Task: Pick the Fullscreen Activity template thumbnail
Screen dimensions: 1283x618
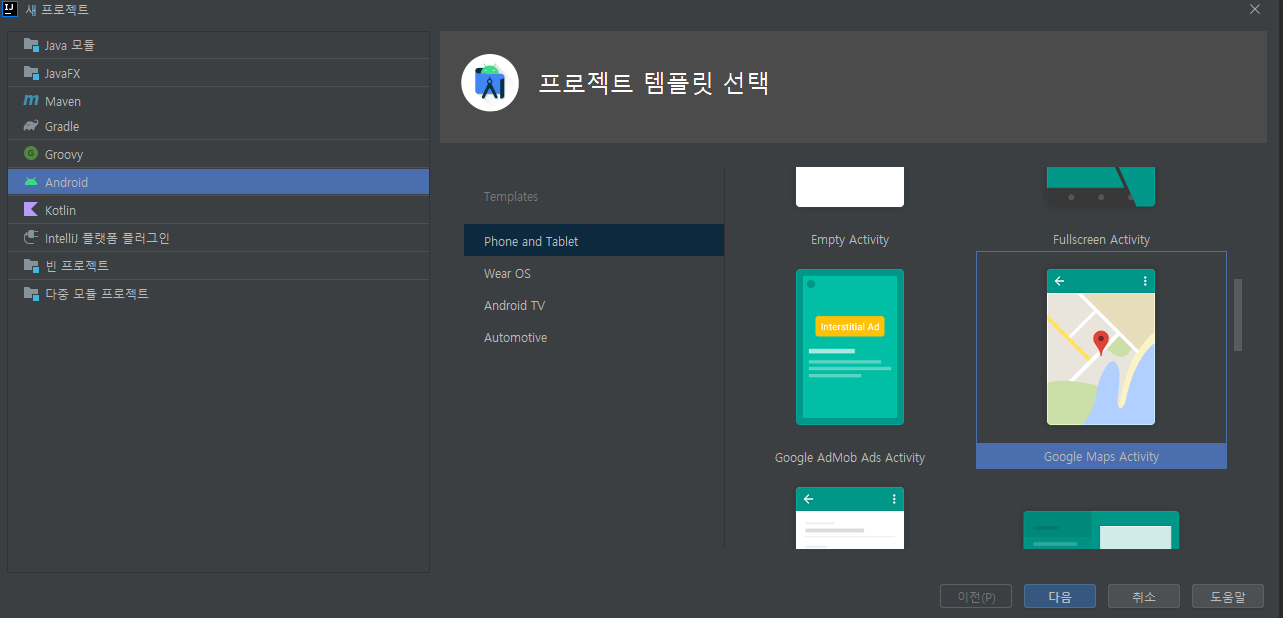Action: [x=1101, y=187]
